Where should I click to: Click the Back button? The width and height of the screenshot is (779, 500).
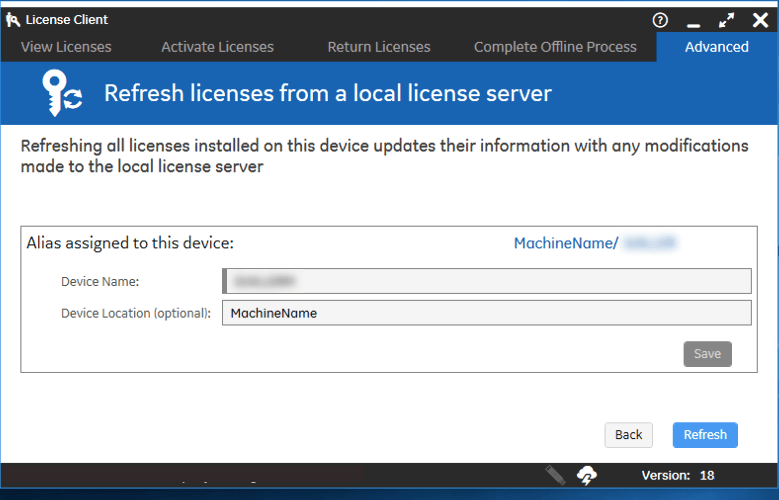(628, 435)
